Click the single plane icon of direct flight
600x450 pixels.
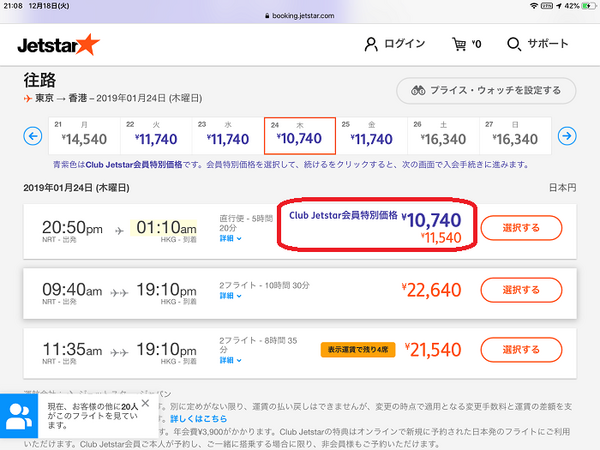(x=119, y=231)
